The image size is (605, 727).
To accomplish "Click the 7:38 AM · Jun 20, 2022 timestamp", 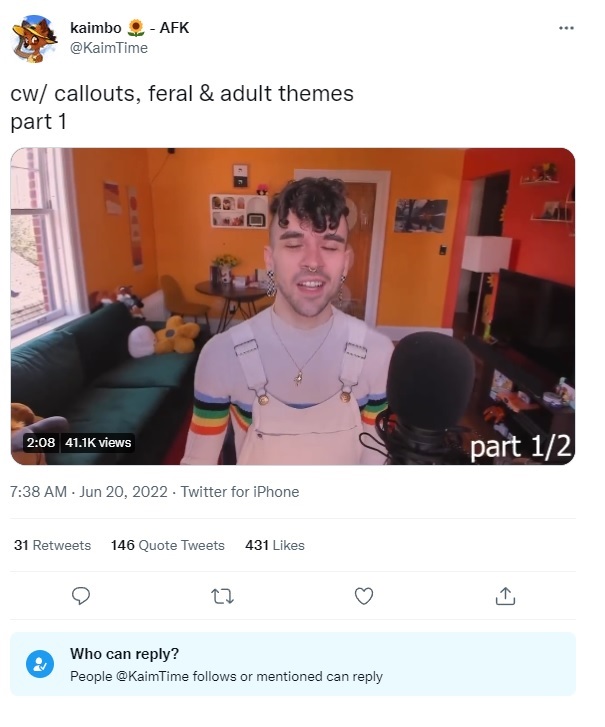I will click(89, 492).
